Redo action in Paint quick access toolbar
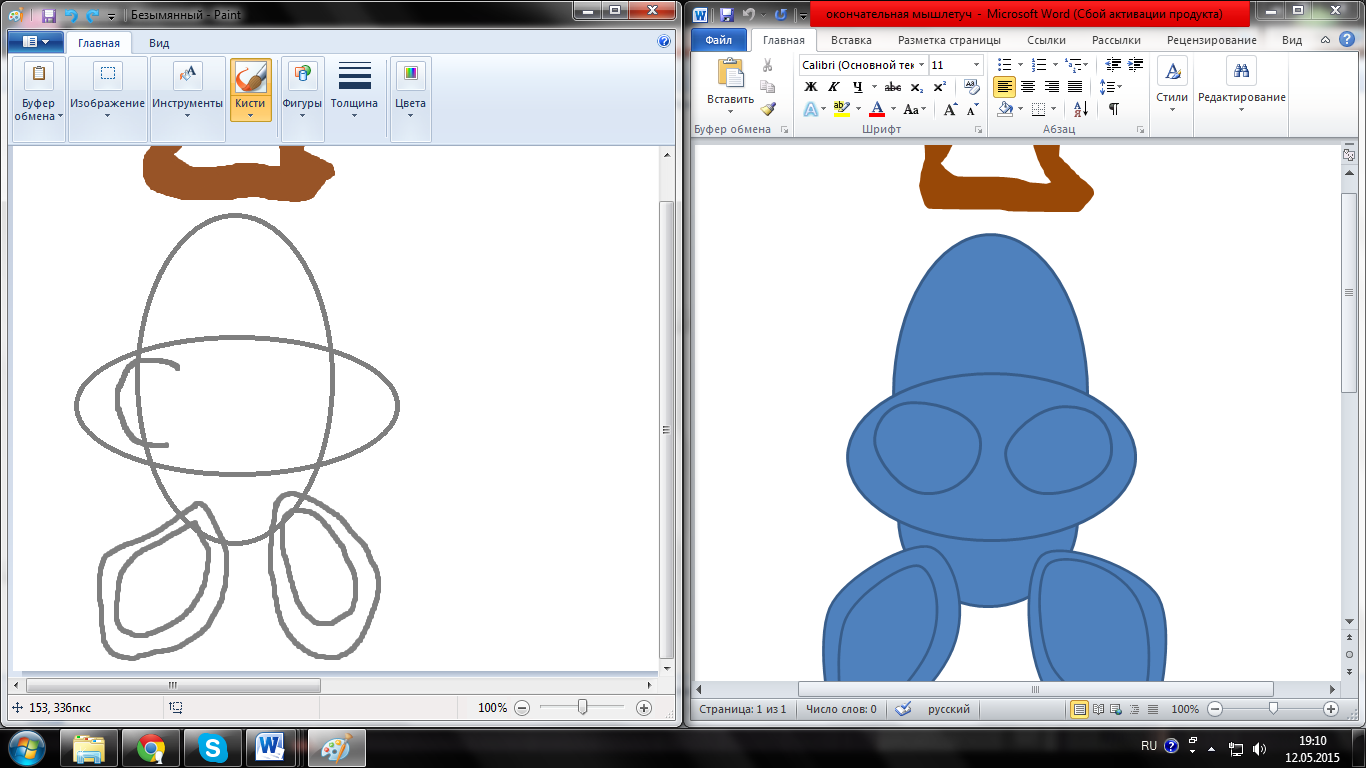The image size is (1366, 768). coord(91,16)
